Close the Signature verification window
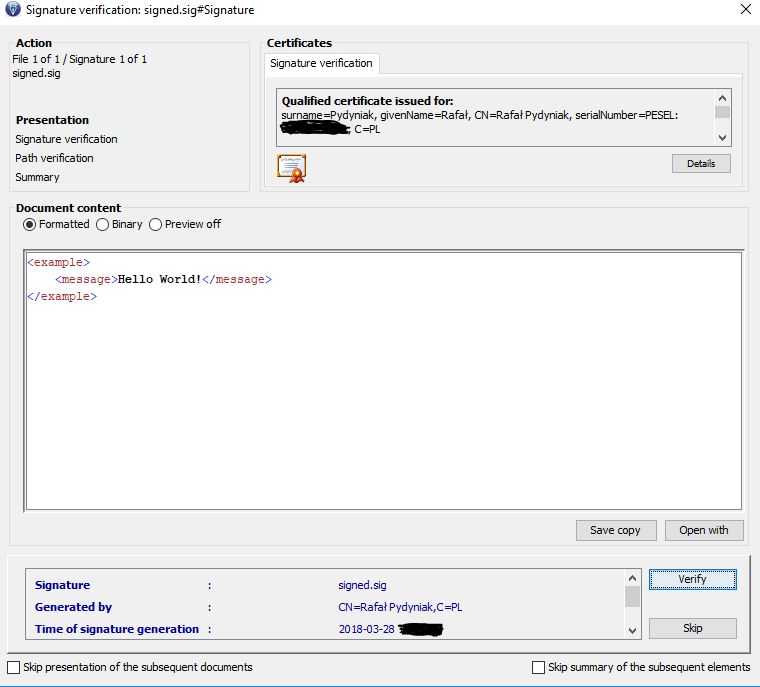760x687 pixels. [745, 10]
